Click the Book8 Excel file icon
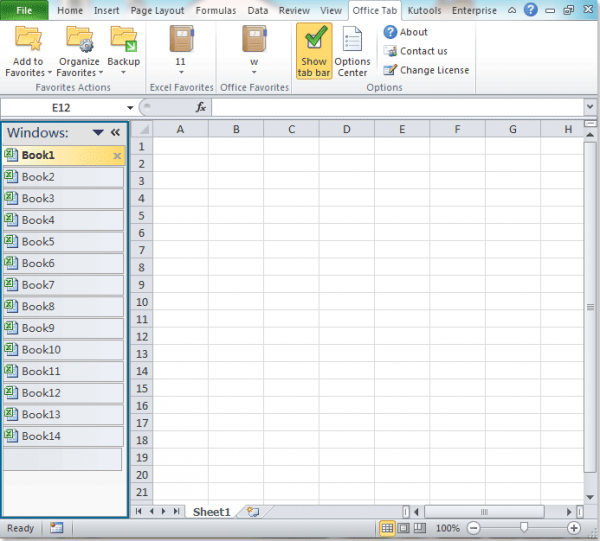The width and height of the screenshot is (600, 541). click(x=11, y=306)
